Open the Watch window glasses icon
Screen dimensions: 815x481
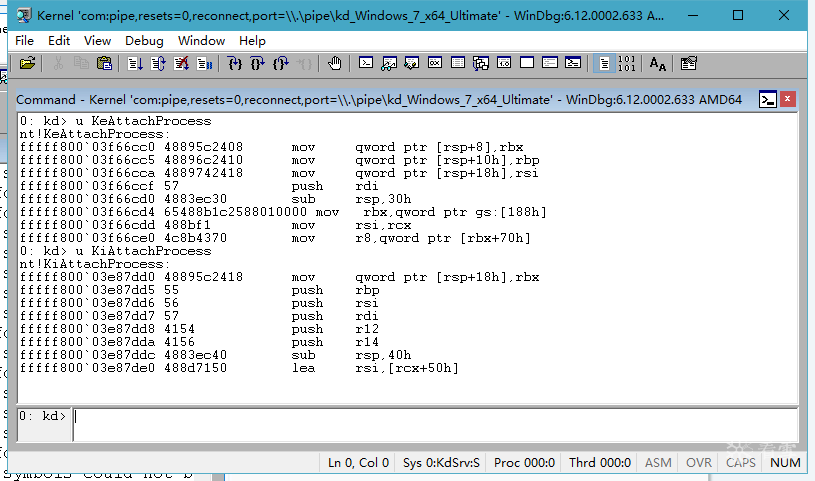pyautogui.click(x=389, y=63)
